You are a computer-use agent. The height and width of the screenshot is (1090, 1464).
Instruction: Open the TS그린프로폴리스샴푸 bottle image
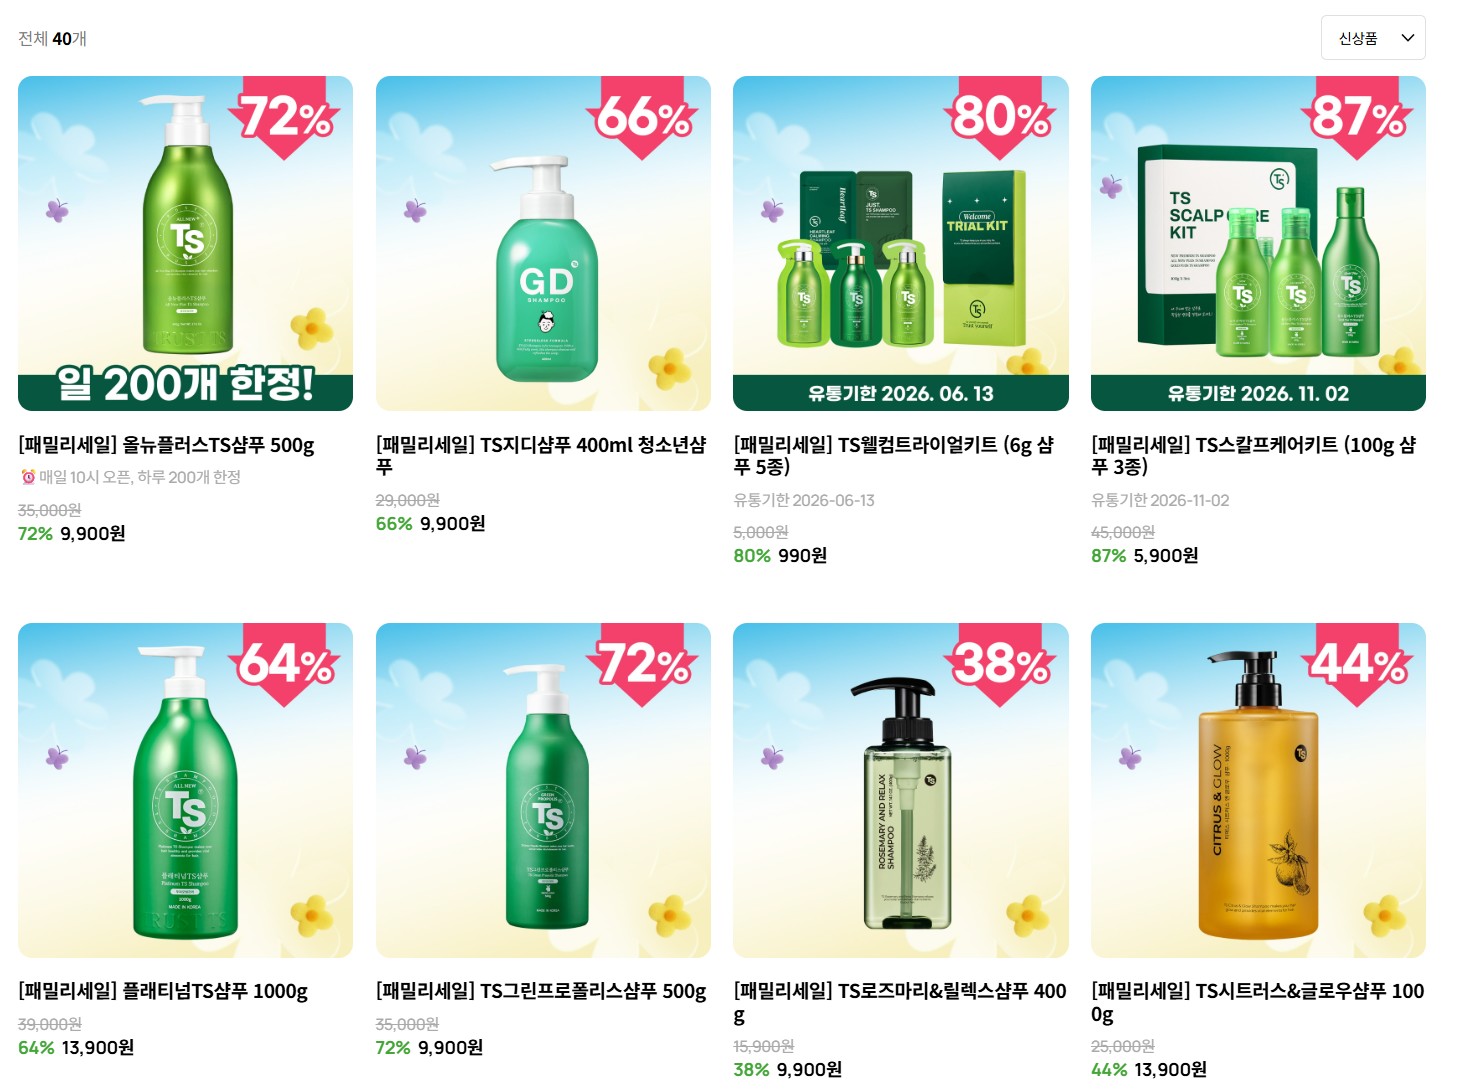coord(543,790)
